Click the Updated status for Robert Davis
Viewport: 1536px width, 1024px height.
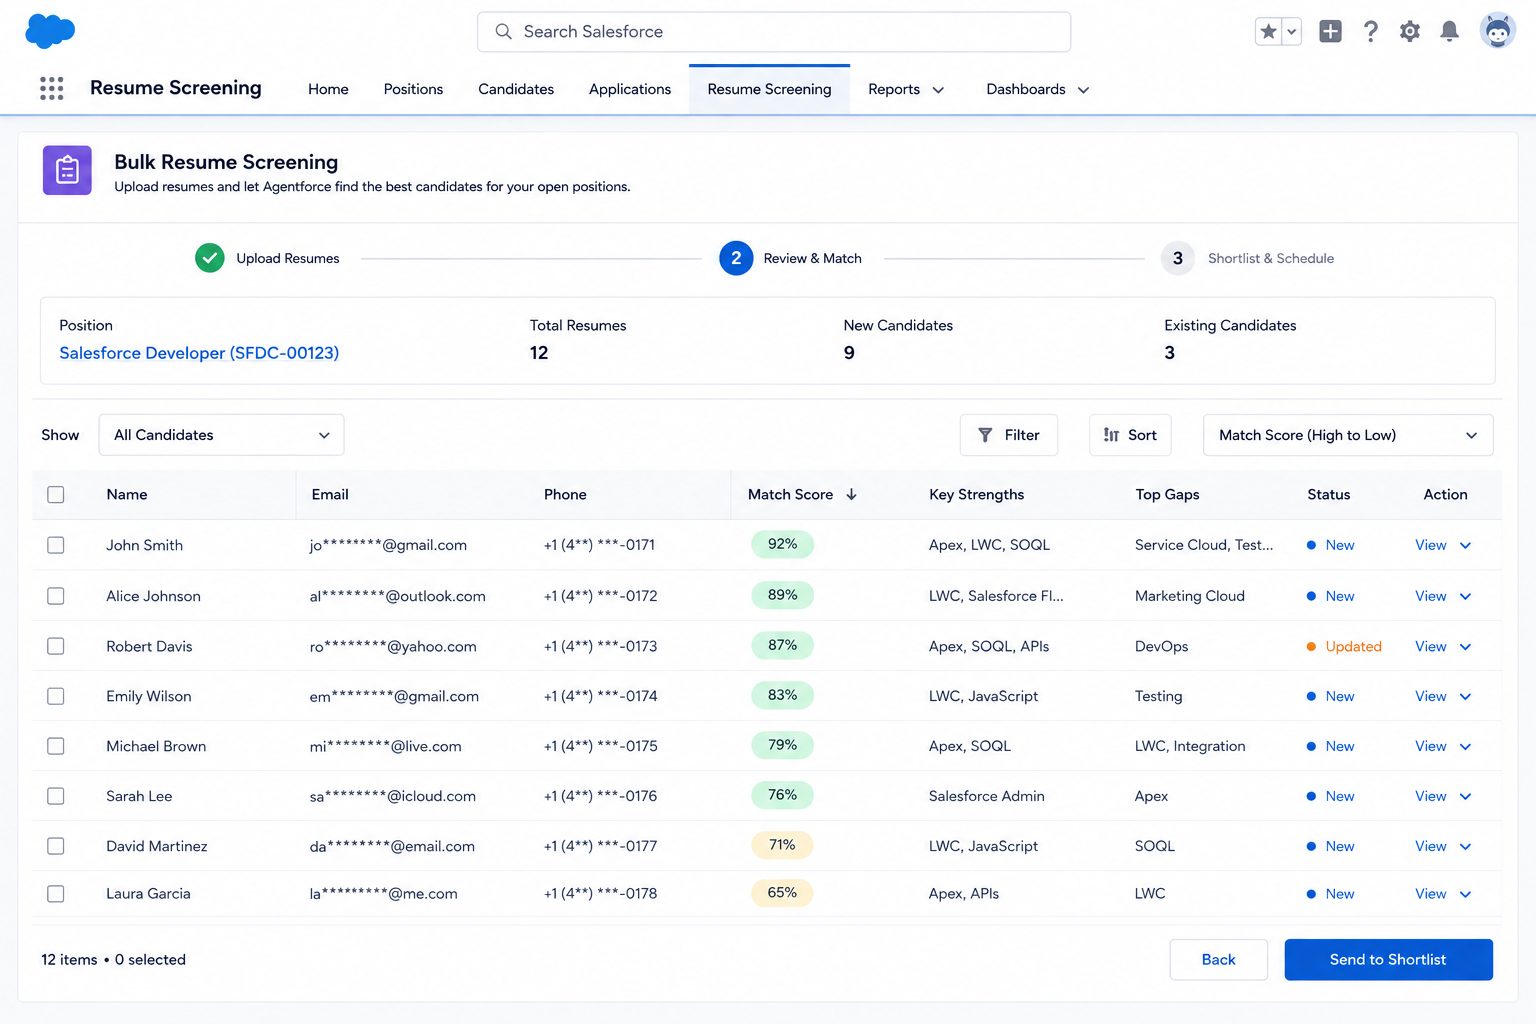(x=1344, y=647)
